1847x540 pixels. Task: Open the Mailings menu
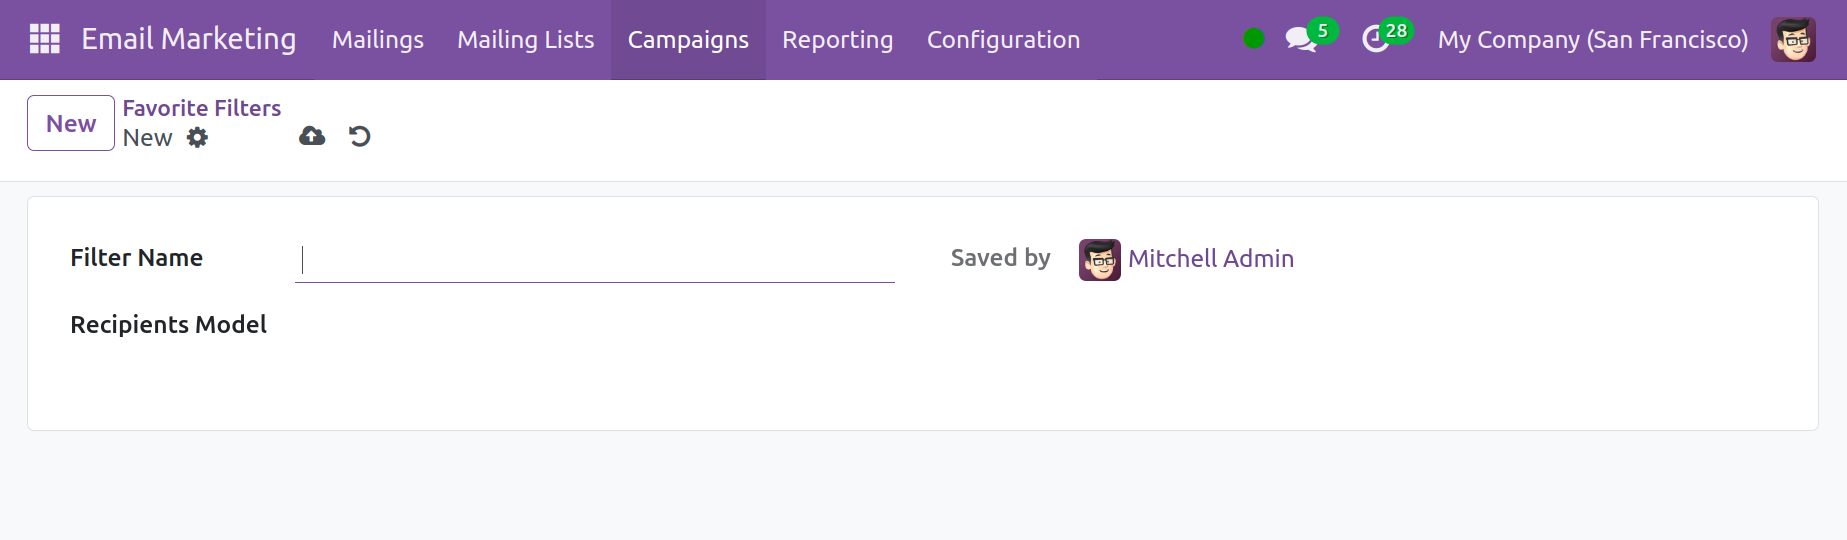377,40
